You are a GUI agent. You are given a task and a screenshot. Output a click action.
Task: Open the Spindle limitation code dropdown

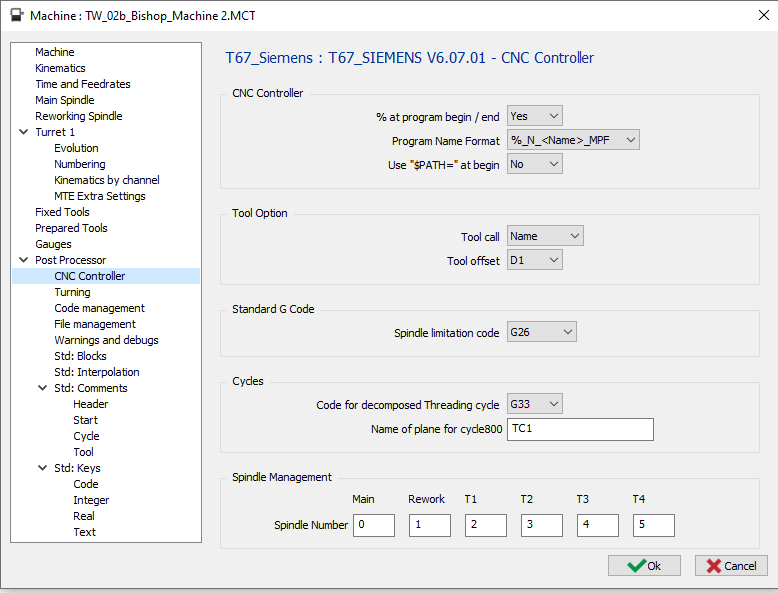pyautogui.click(x=542, y=332)
